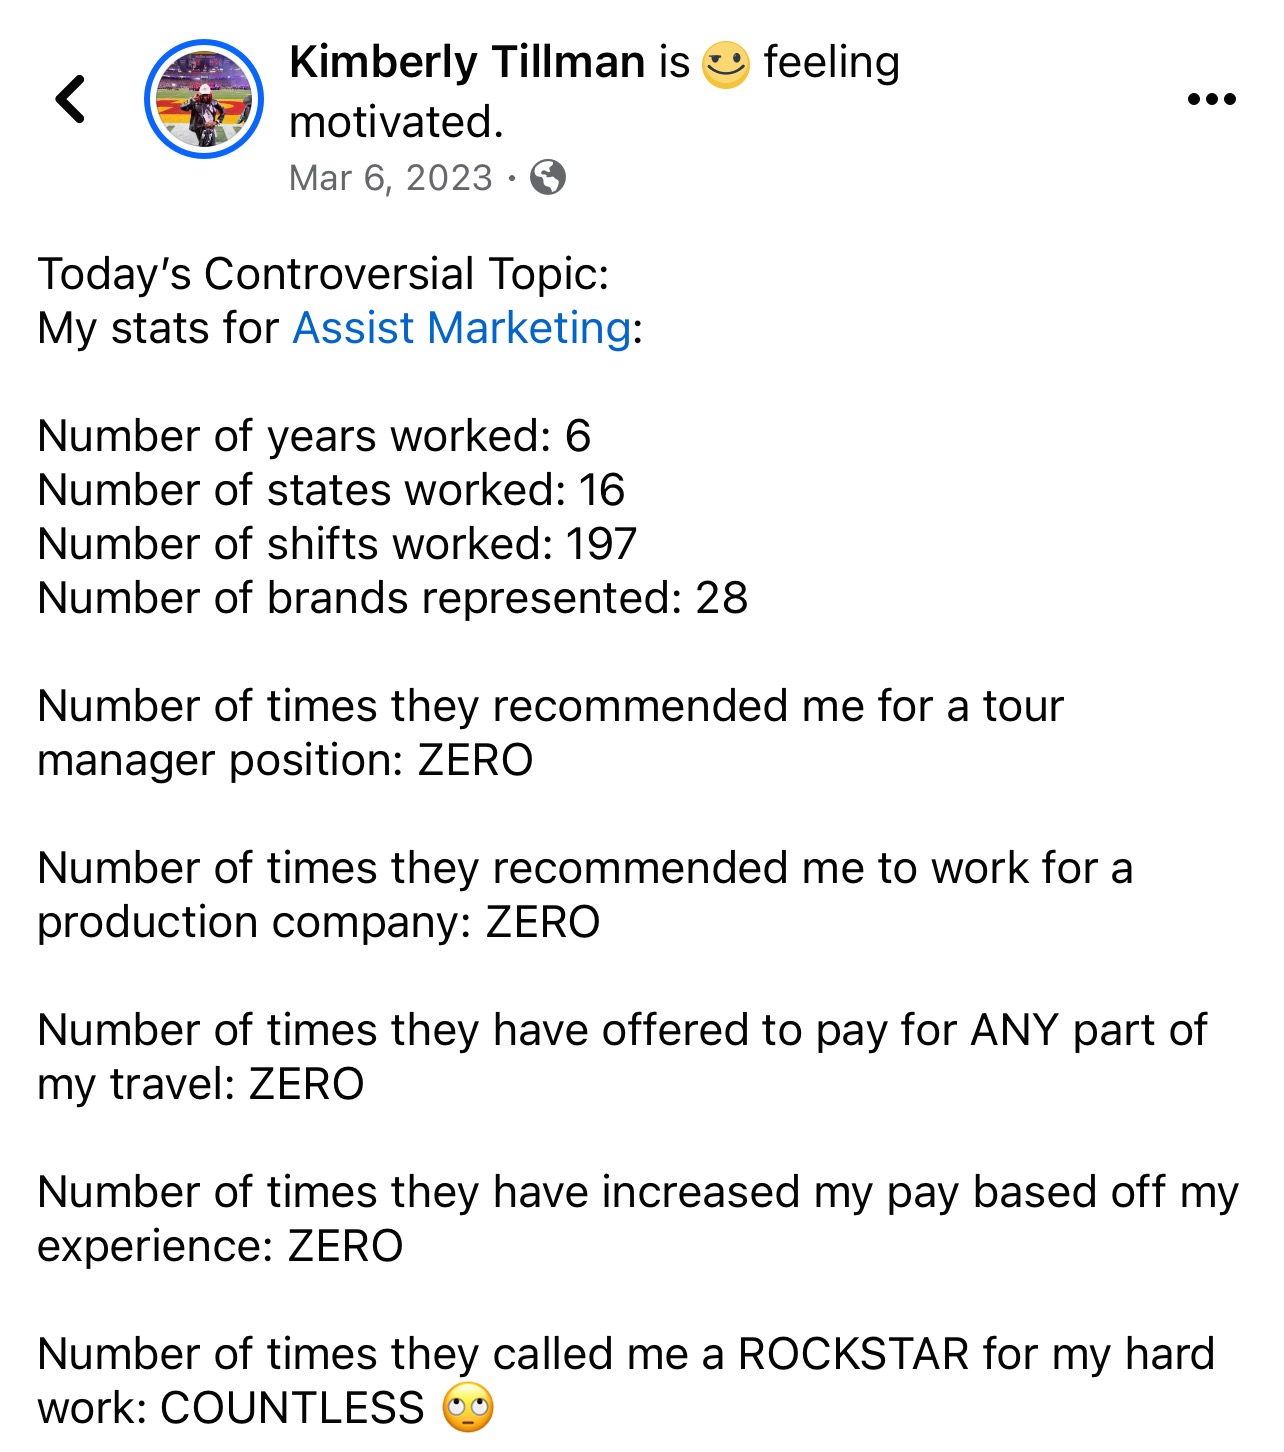Click the ROCKSTAR paragraph text
Screen dimensions: 1284x1452
[625, 1381]
